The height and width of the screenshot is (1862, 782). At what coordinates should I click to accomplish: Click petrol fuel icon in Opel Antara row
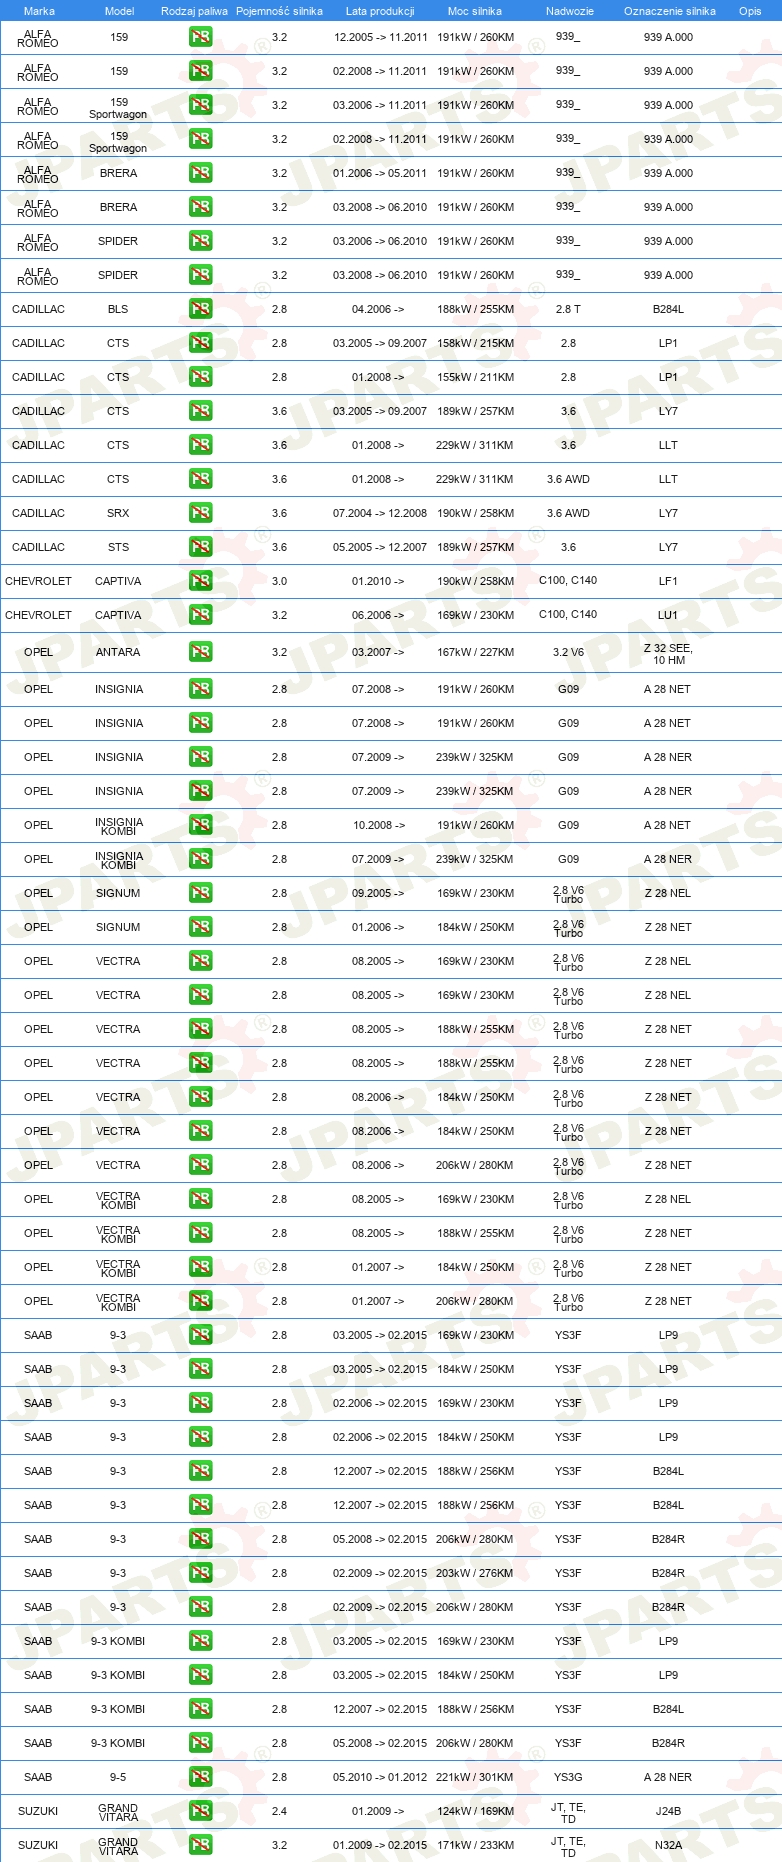tap(200, 652)
